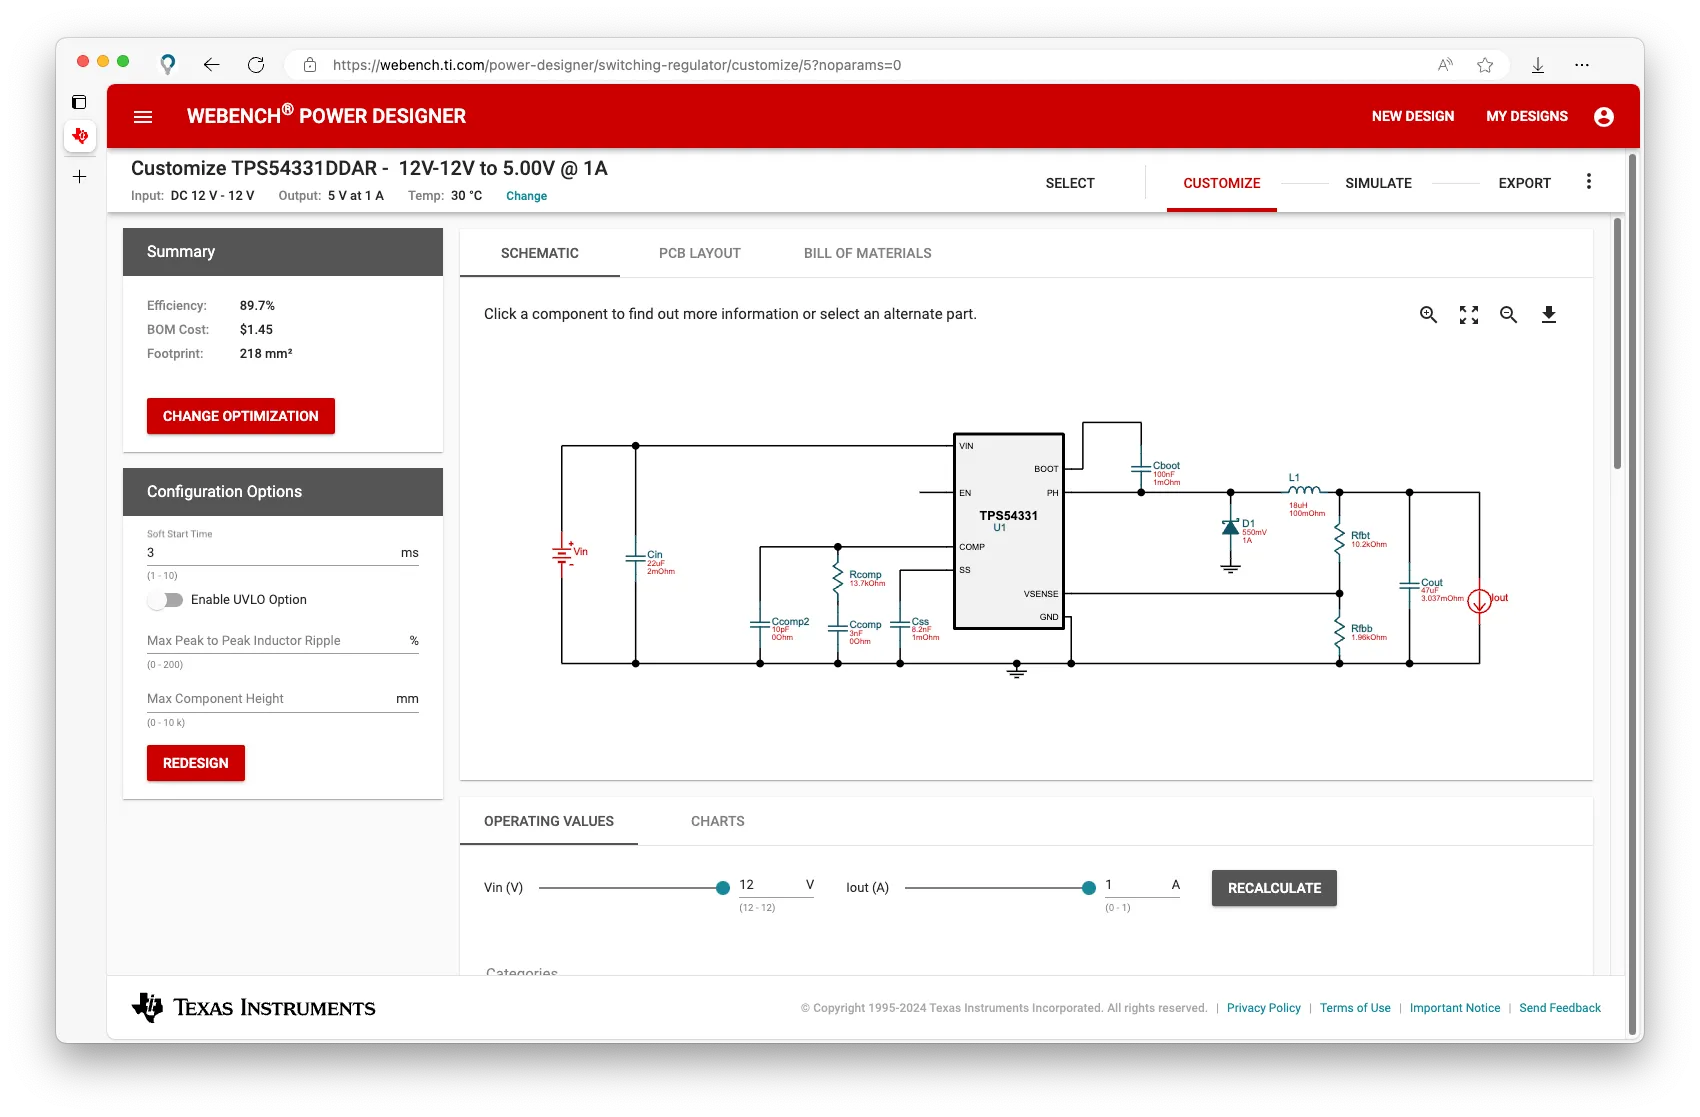
Task: Switch to the Schematic tab
Action: coord(540,253)
